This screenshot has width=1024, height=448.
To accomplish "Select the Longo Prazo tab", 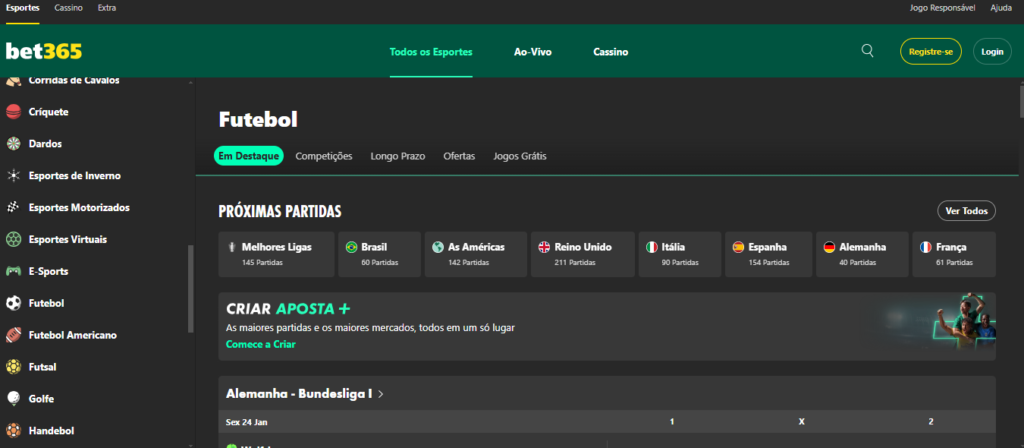I will [x=397, y=156].
